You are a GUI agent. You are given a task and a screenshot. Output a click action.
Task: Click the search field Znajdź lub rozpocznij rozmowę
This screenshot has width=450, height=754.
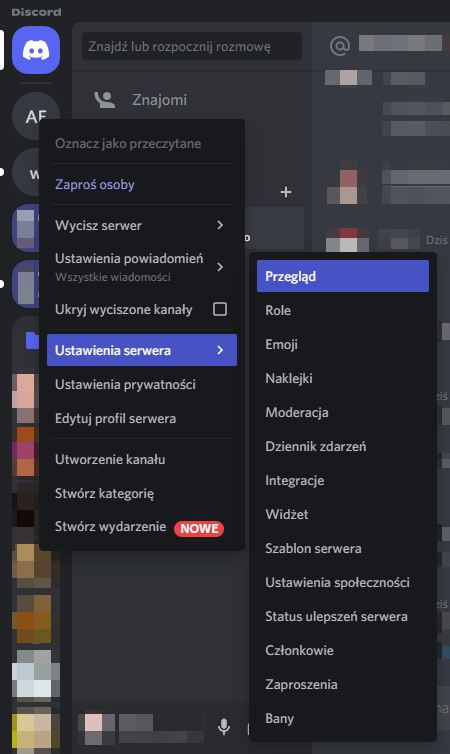[192, 46]
